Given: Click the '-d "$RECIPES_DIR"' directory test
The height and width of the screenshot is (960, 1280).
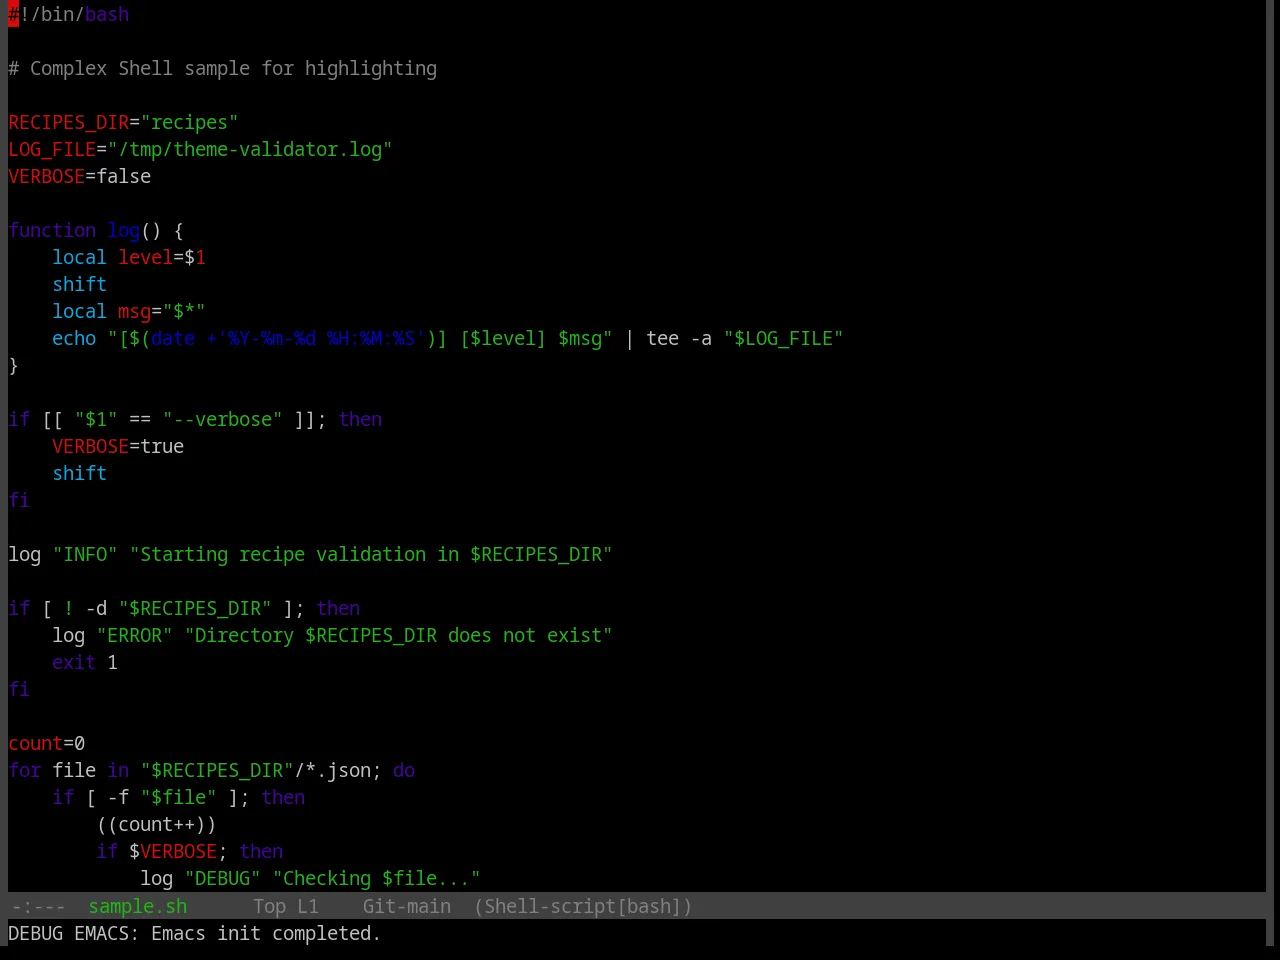Looking at the screenshot, I should coord(178,608).
